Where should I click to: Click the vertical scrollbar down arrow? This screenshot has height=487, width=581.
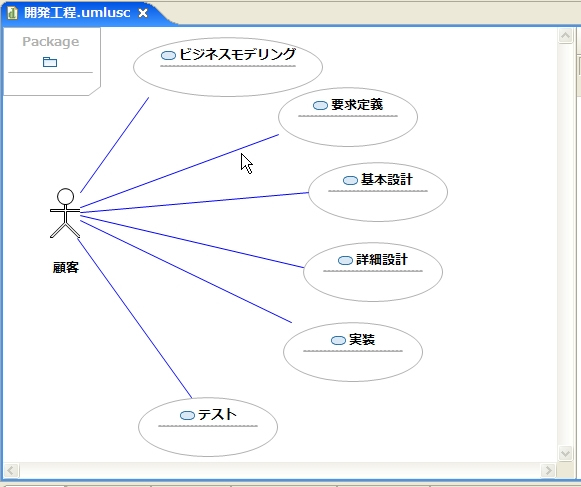pos(565,454)
